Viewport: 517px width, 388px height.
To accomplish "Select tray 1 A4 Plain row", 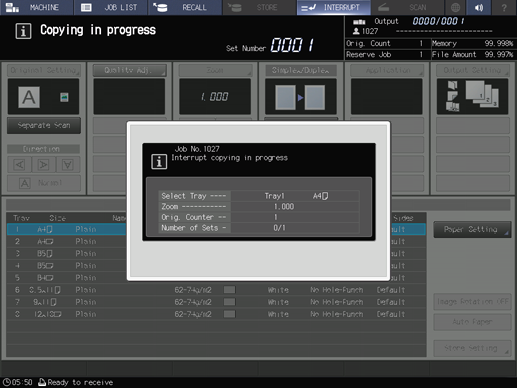I will (216, 229).
